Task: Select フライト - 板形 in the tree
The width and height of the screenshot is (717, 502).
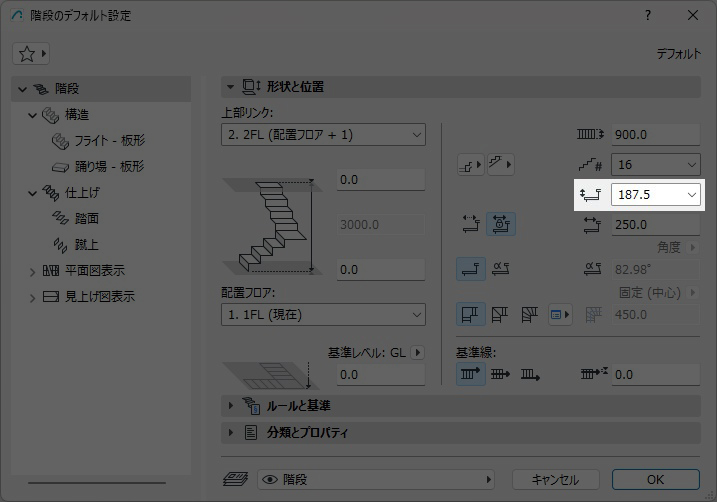Action: coord(109,140)
